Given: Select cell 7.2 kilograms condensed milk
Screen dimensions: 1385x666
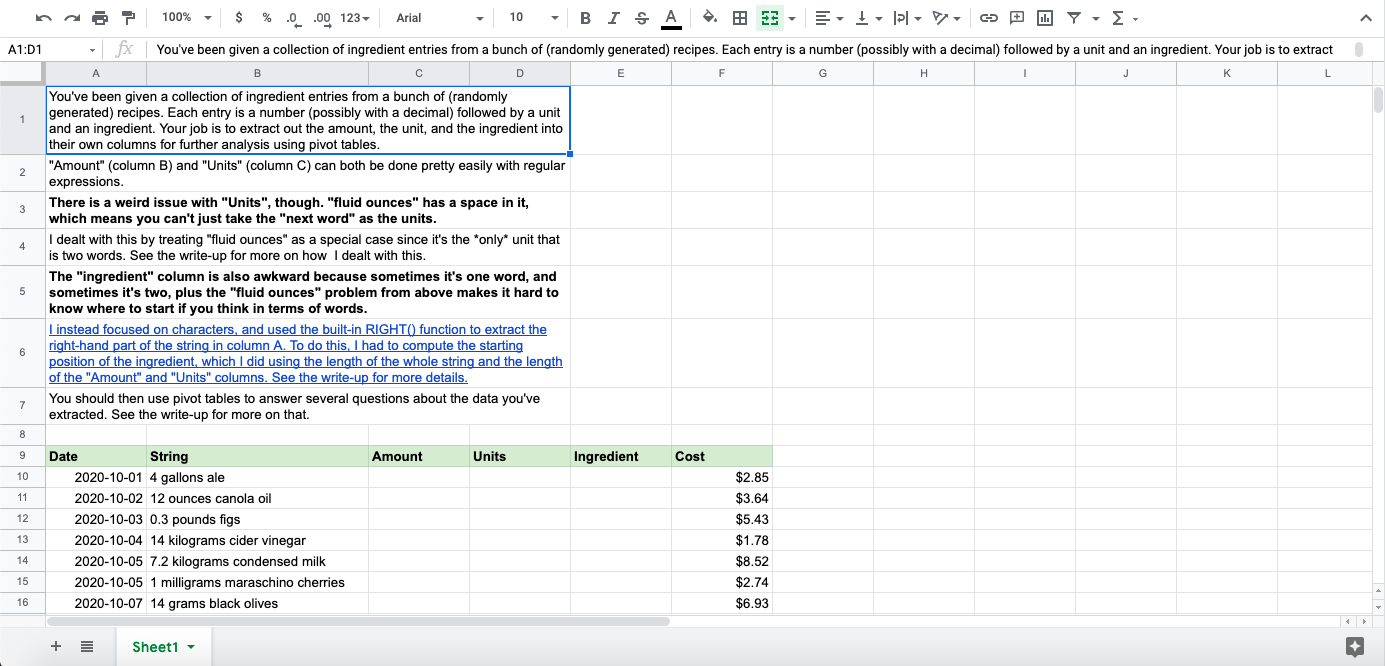Looking at the screenshot, I should 257,561.
